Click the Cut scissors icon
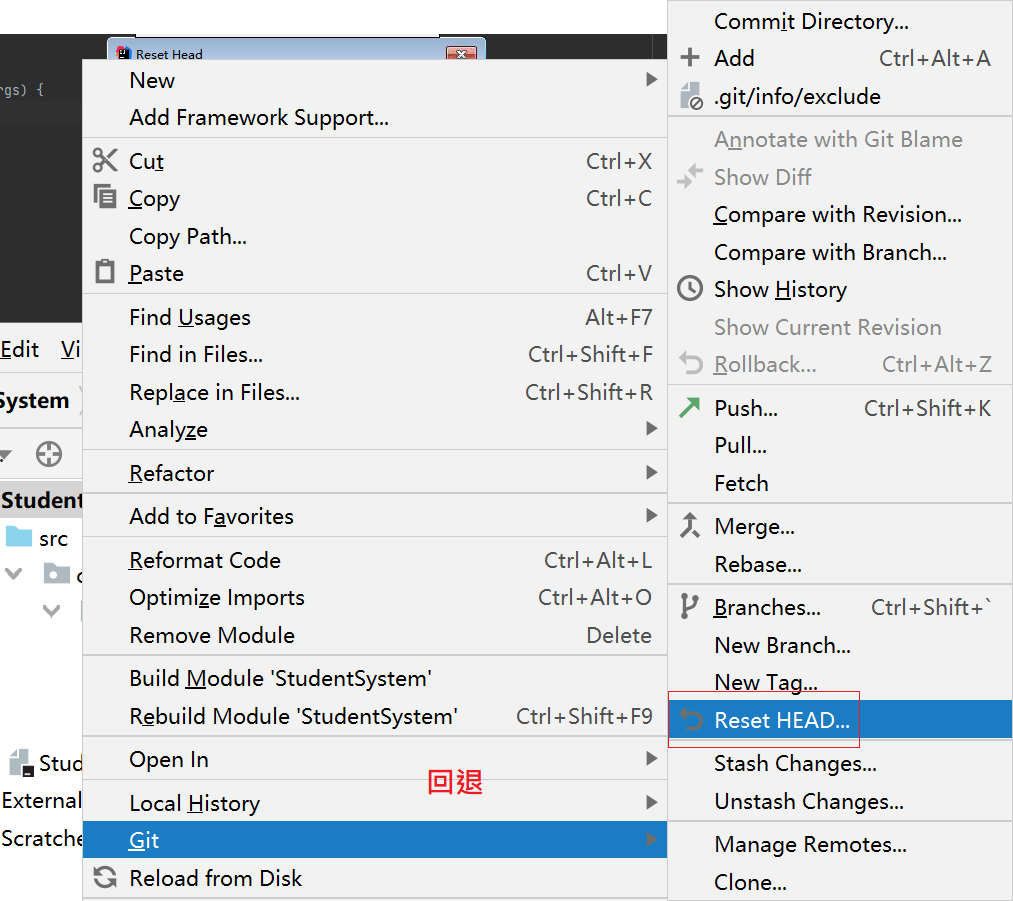 [105, 160]
